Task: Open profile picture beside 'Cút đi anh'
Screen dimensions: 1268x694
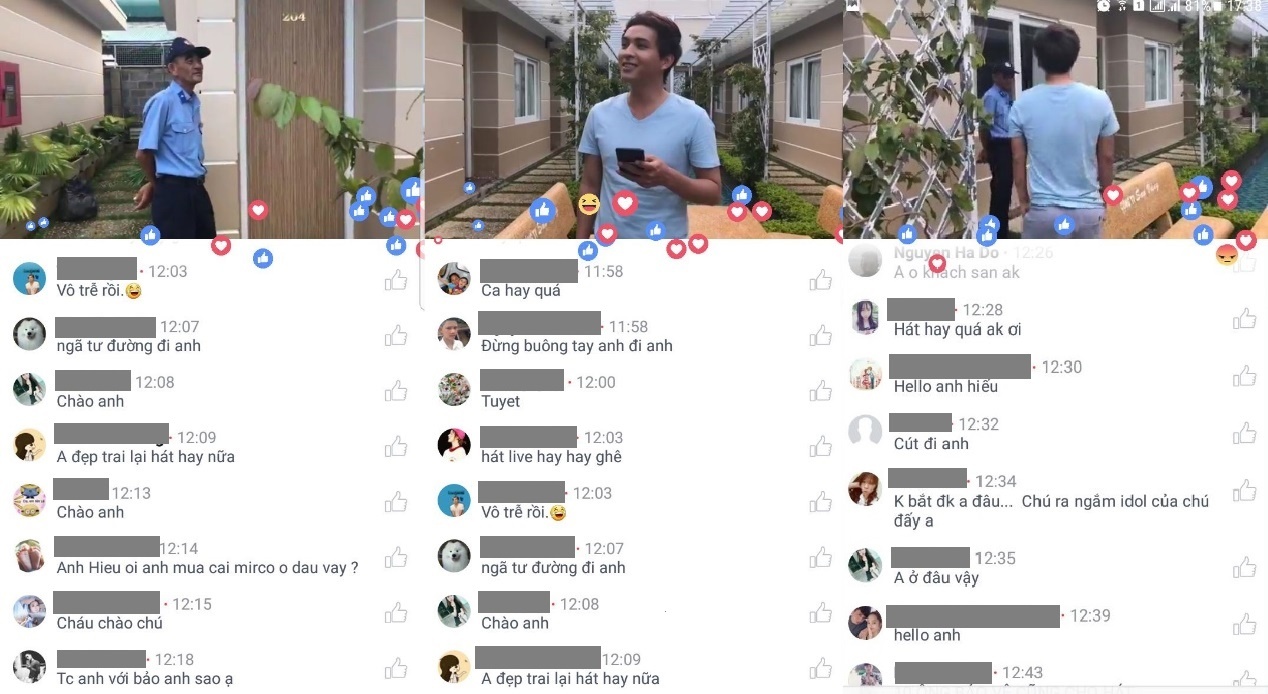Action: 865,432
